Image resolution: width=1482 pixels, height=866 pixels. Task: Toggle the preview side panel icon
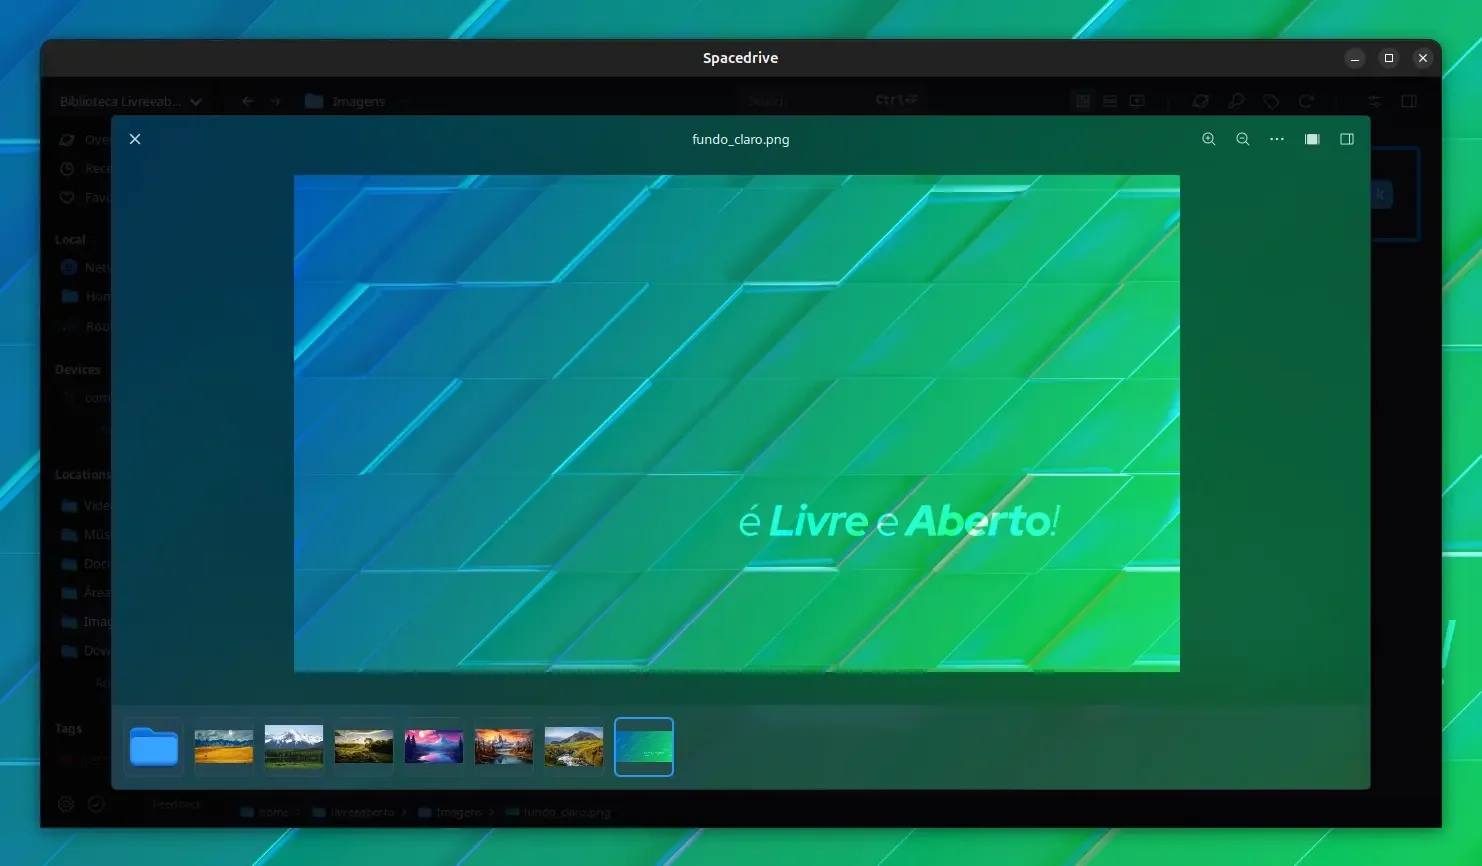(x=1347, y=139)
